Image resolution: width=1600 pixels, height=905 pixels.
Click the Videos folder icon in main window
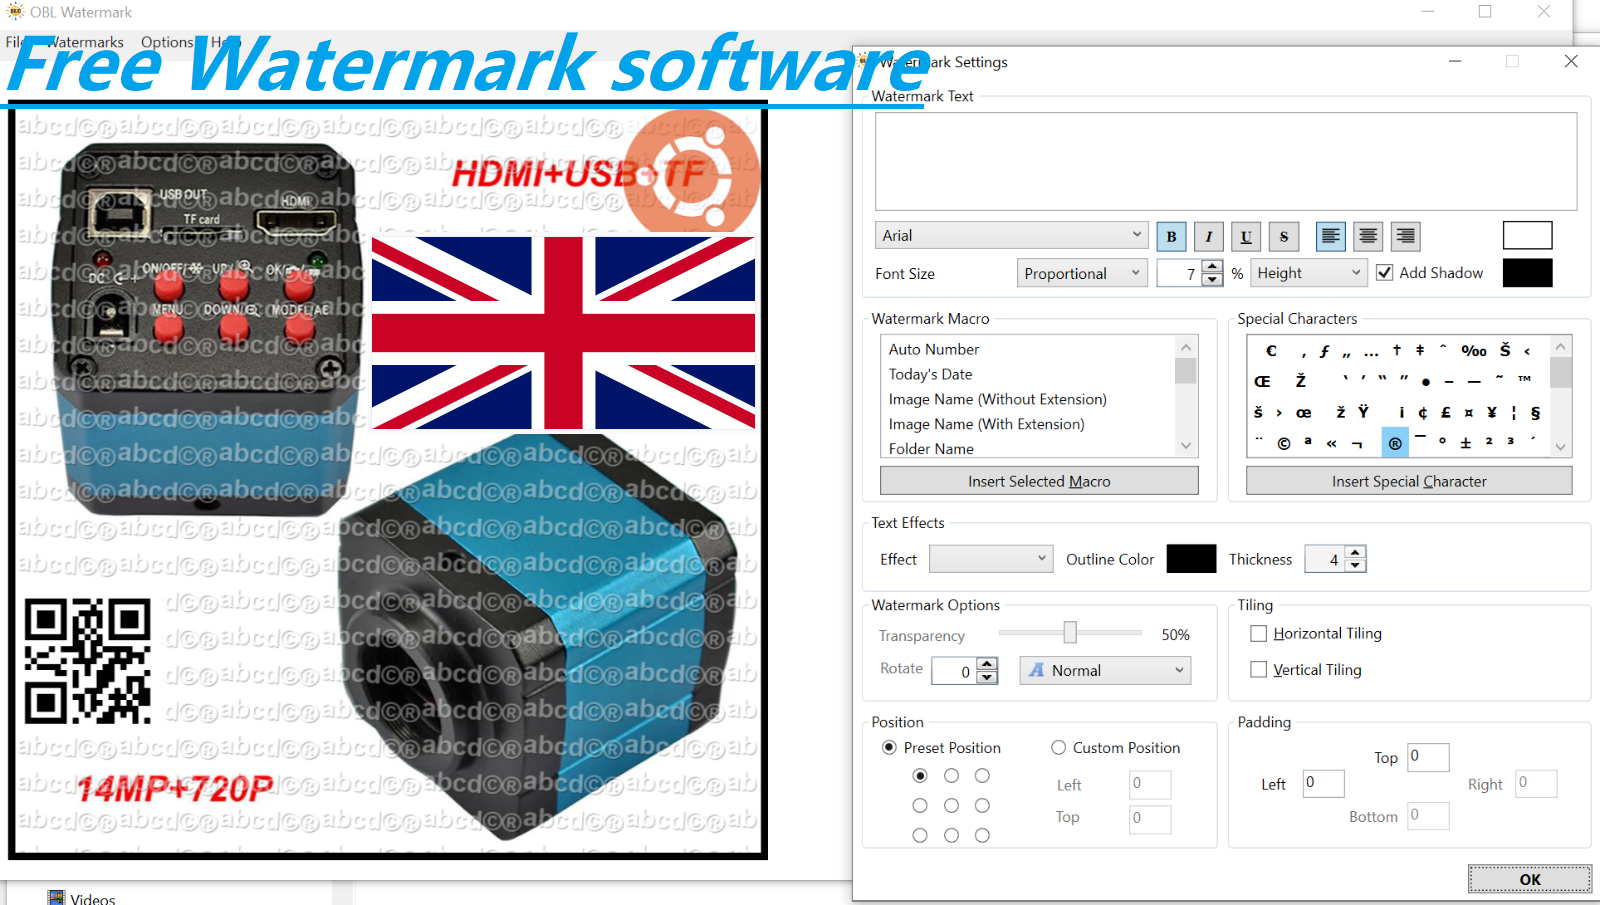[56, 898]
